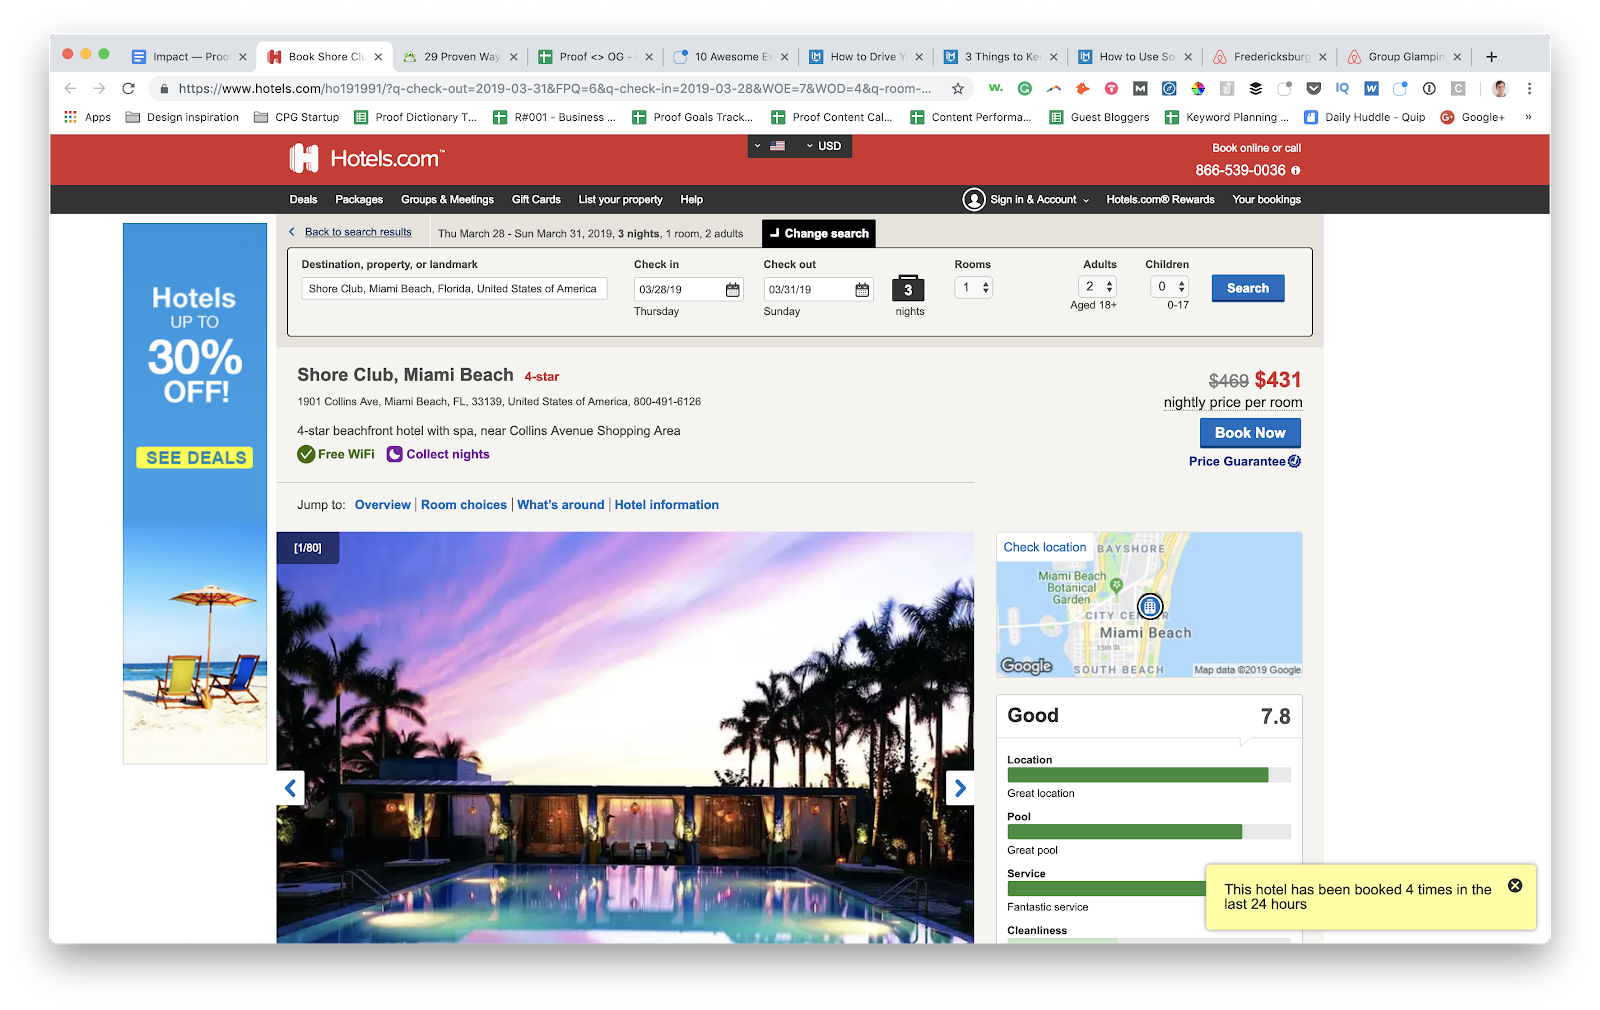The height and width of the screenshot is (1010, 1600).
Task: Show more bookmarks overflow chevron
Action: [x=1528, y=117]
